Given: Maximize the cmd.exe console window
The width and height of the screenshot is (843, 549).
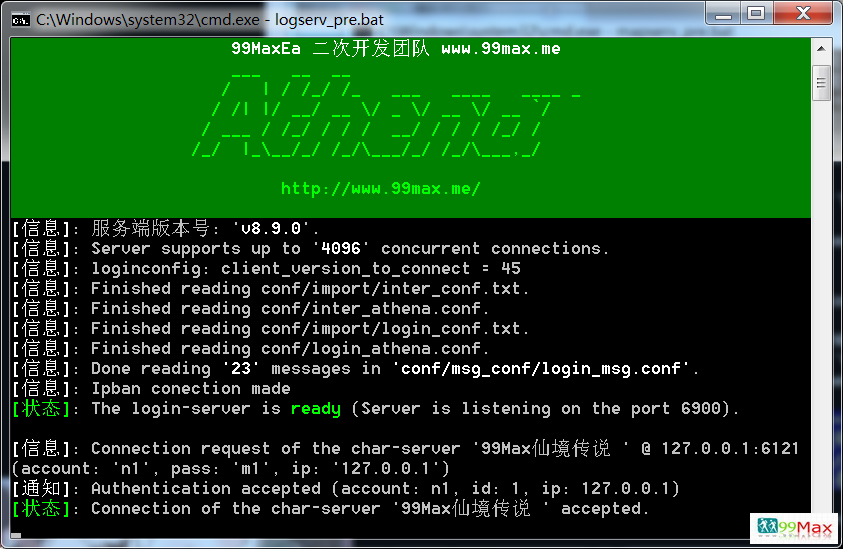Looking at the screenshot, I should click(x=756, y=13).
